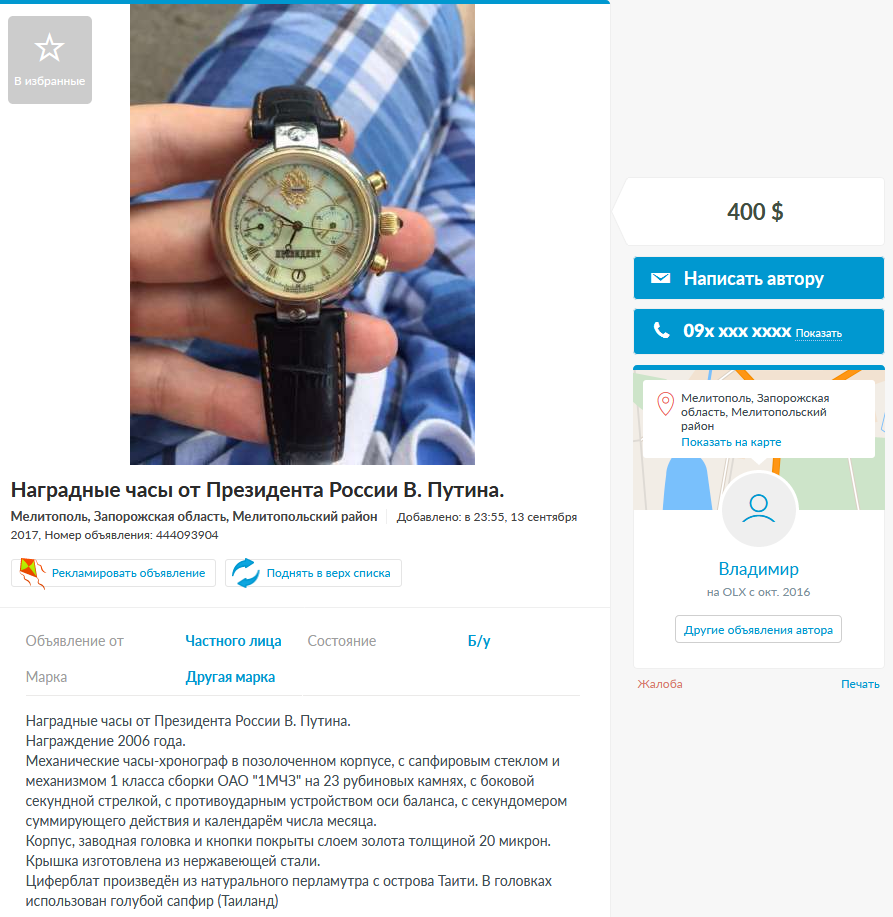Click the refresh arrows icon Поднять в верх

click(246, 573)
